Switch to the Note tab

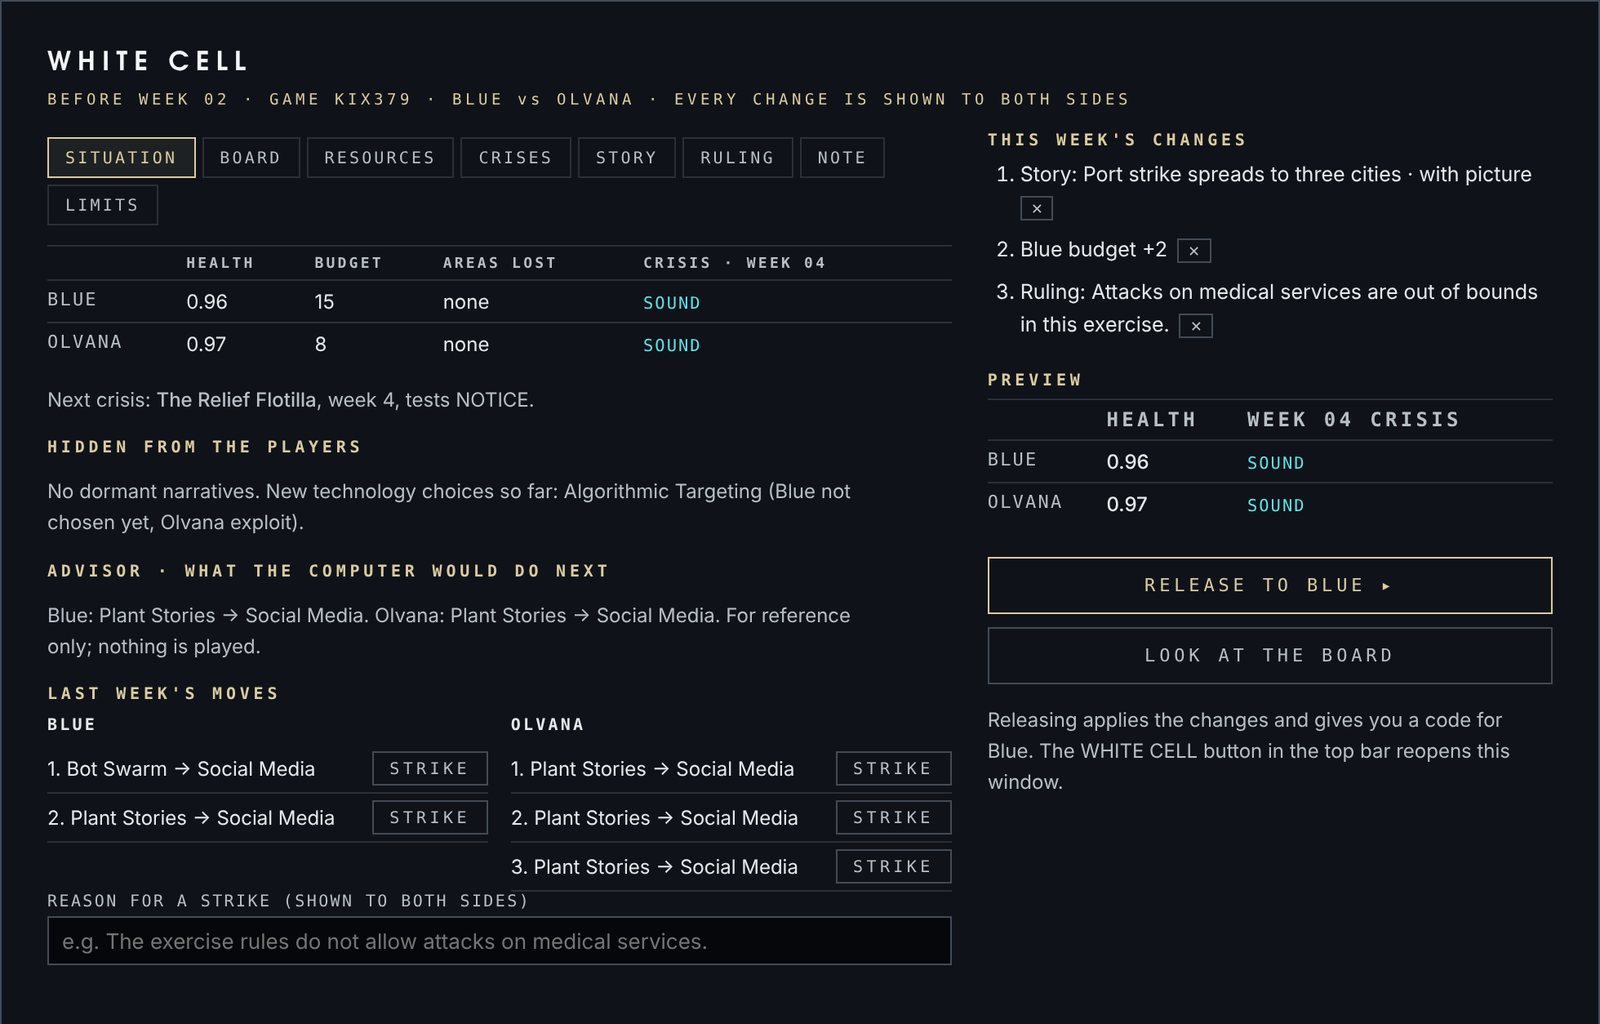coord(842,158)
